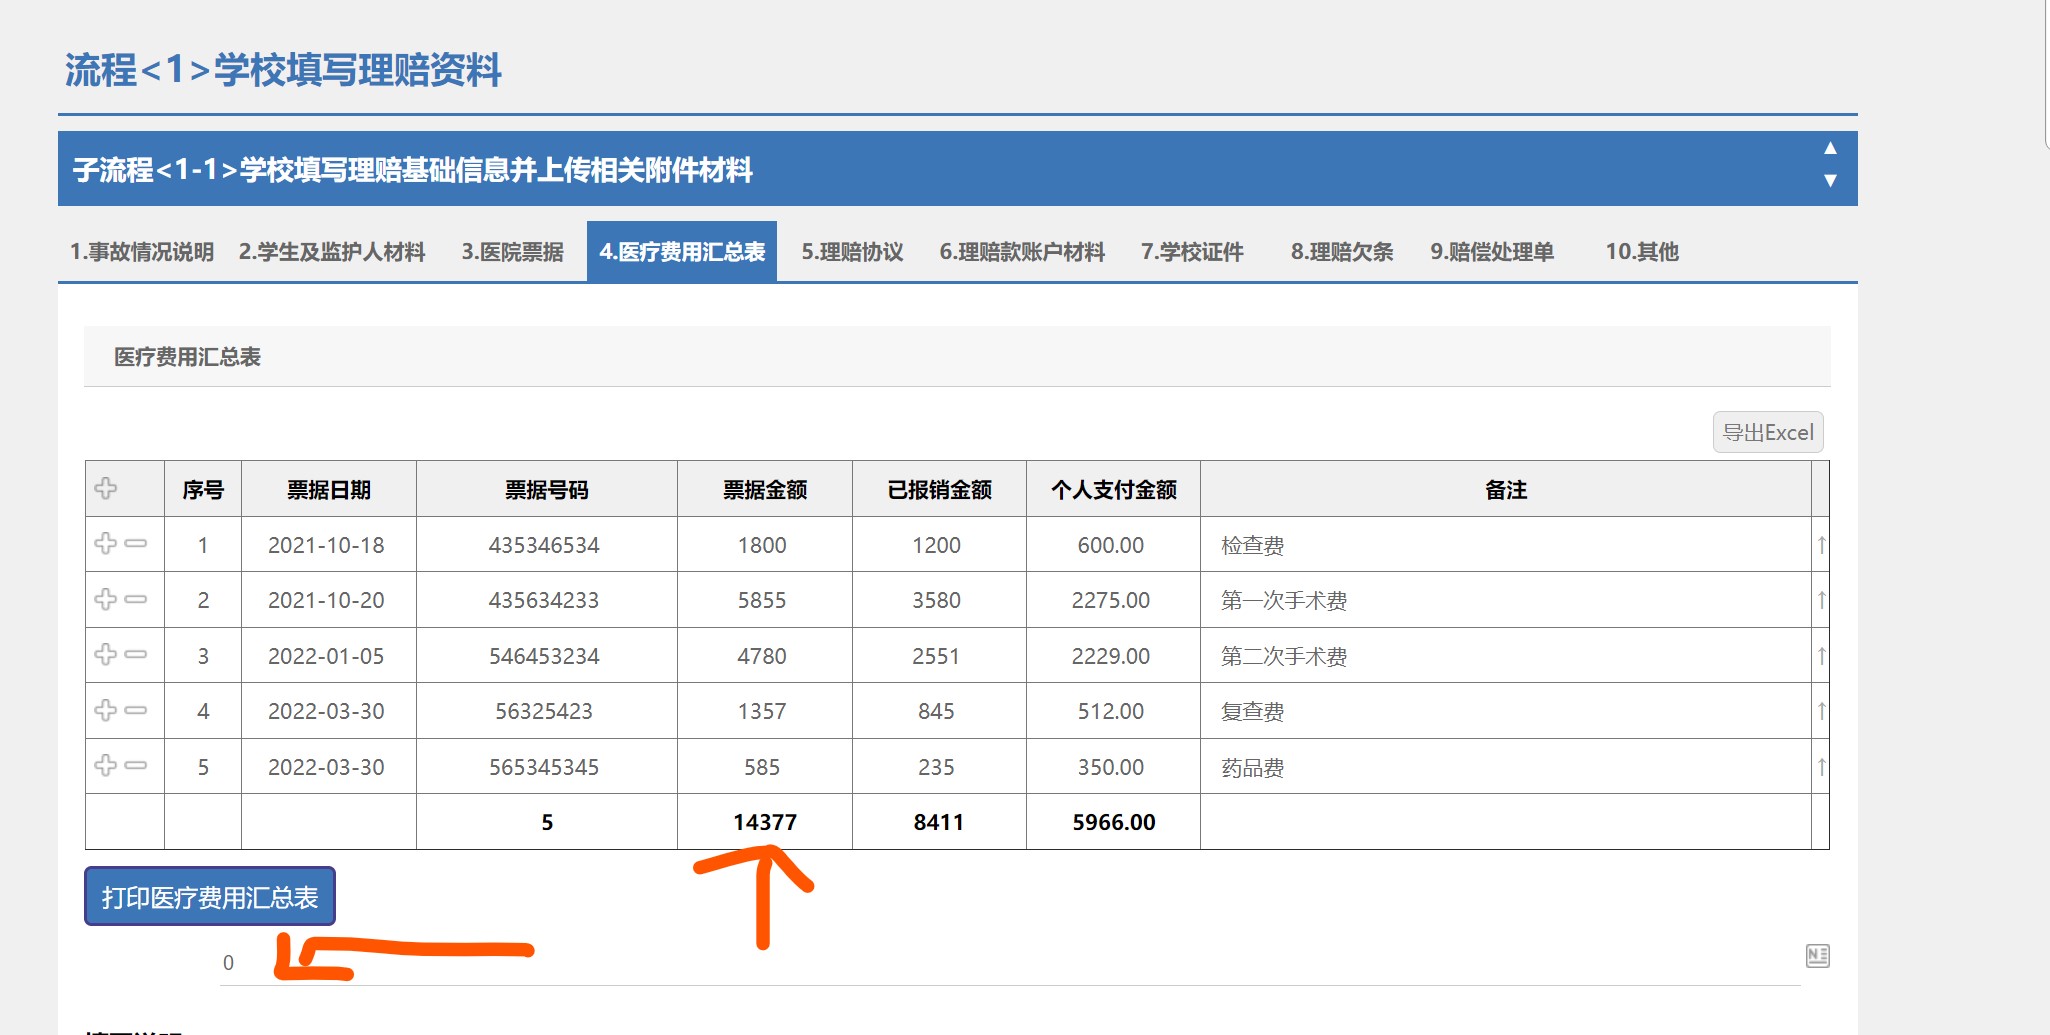Click invoice number 435346534
Image resolution: width=2050 pixels, height=1035 pixels.
(x=545, y=545)
